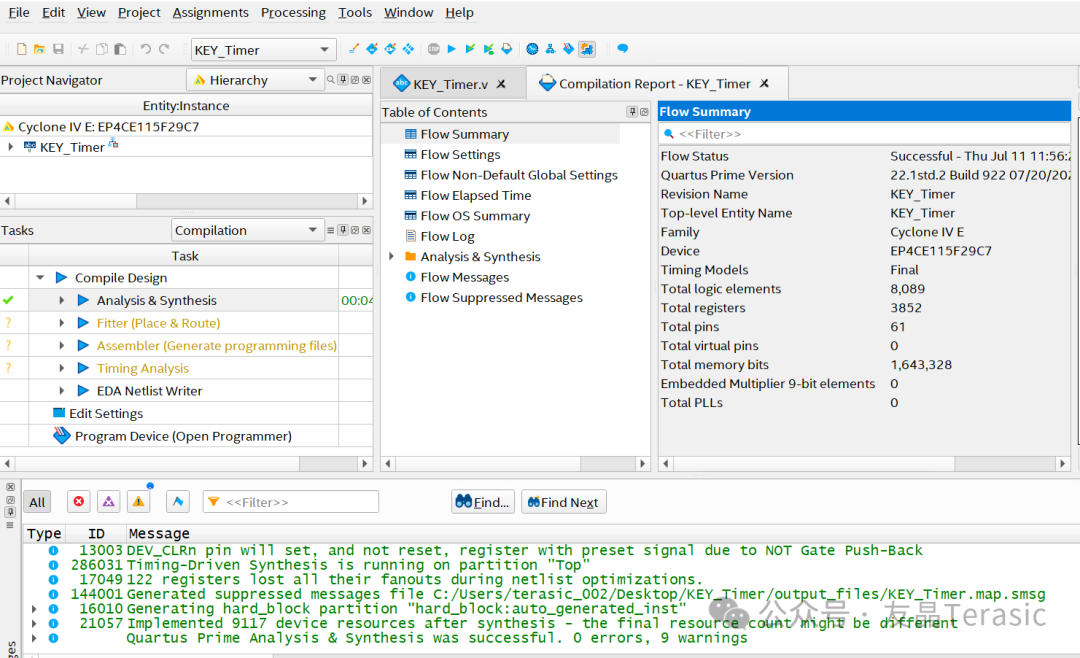
Task: Open the Assignment Editor pencil icon
Action: (x=353, y=49)
